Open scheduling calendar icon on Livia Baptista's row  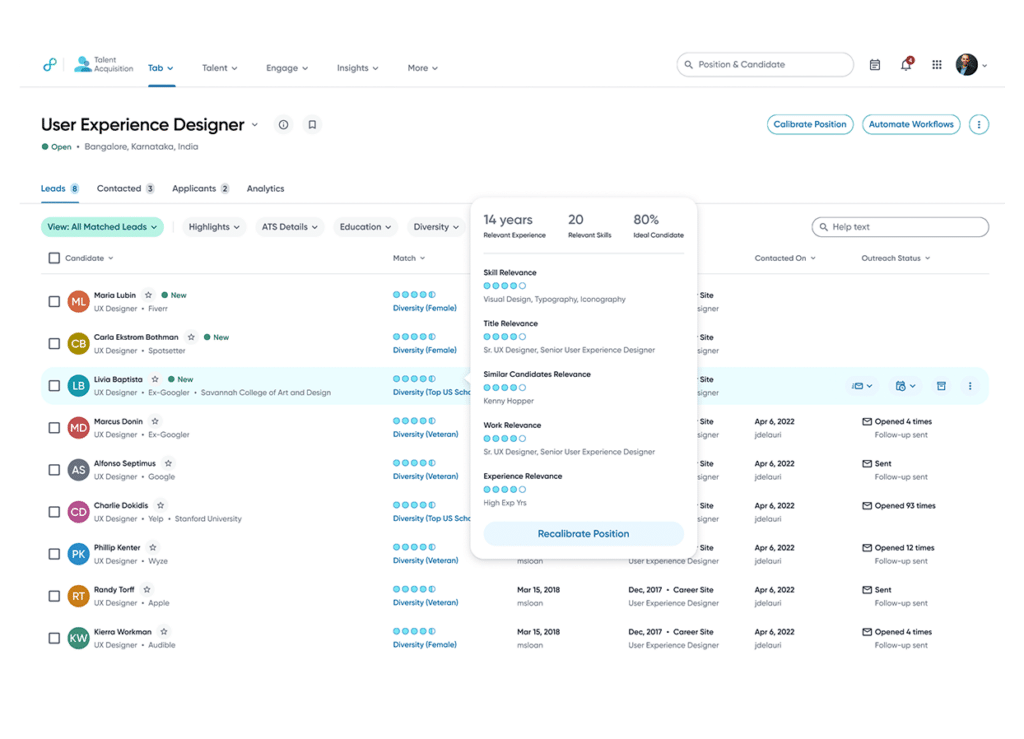click(902, 385)
